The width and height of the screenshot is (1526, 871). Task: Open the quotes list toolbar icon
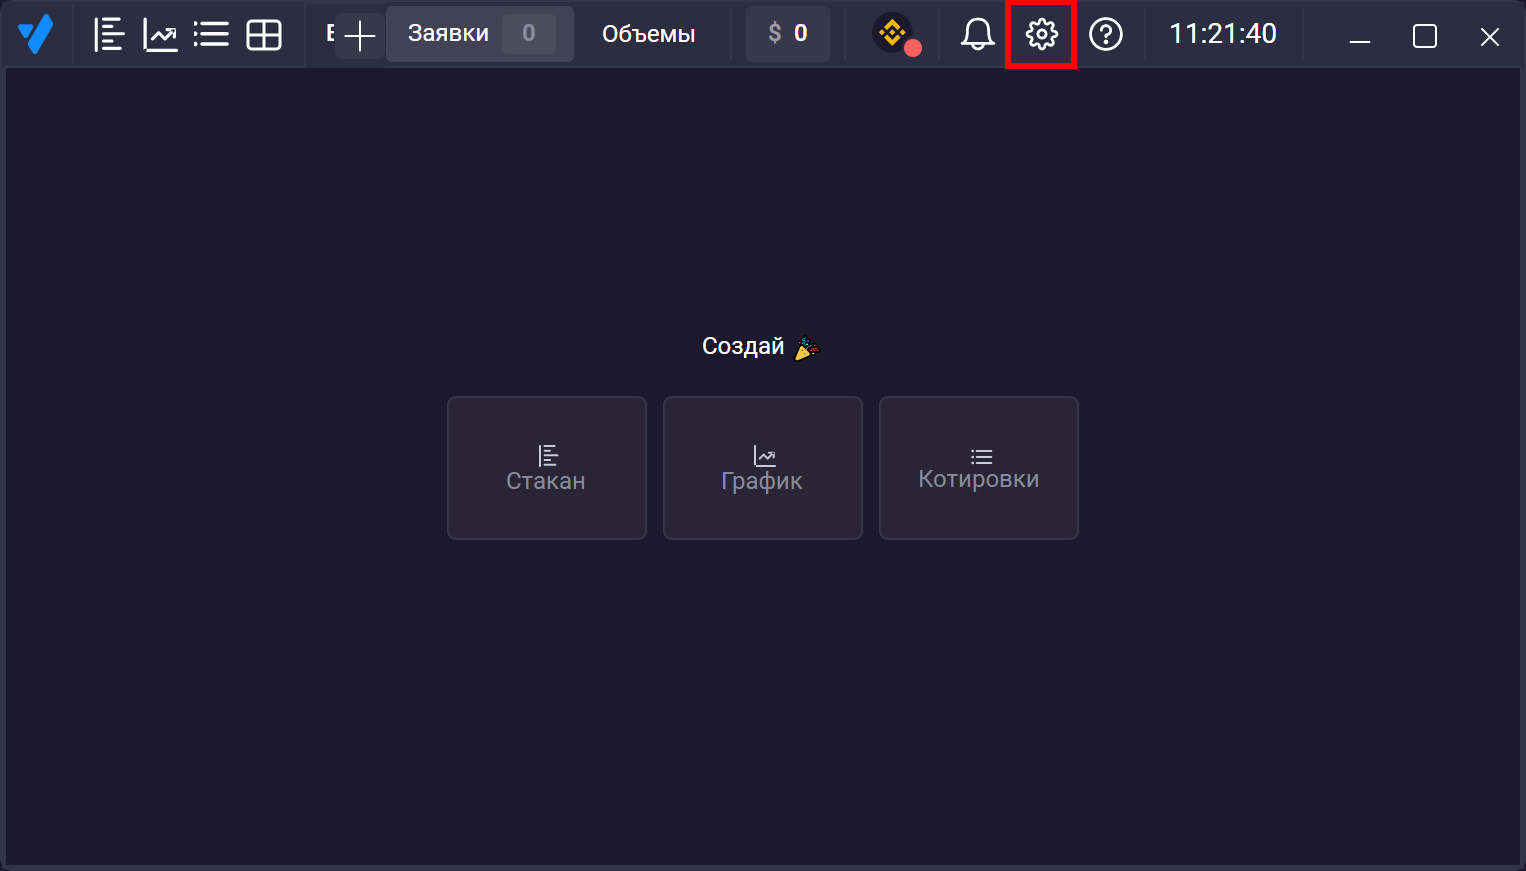[x=211, y=35]
